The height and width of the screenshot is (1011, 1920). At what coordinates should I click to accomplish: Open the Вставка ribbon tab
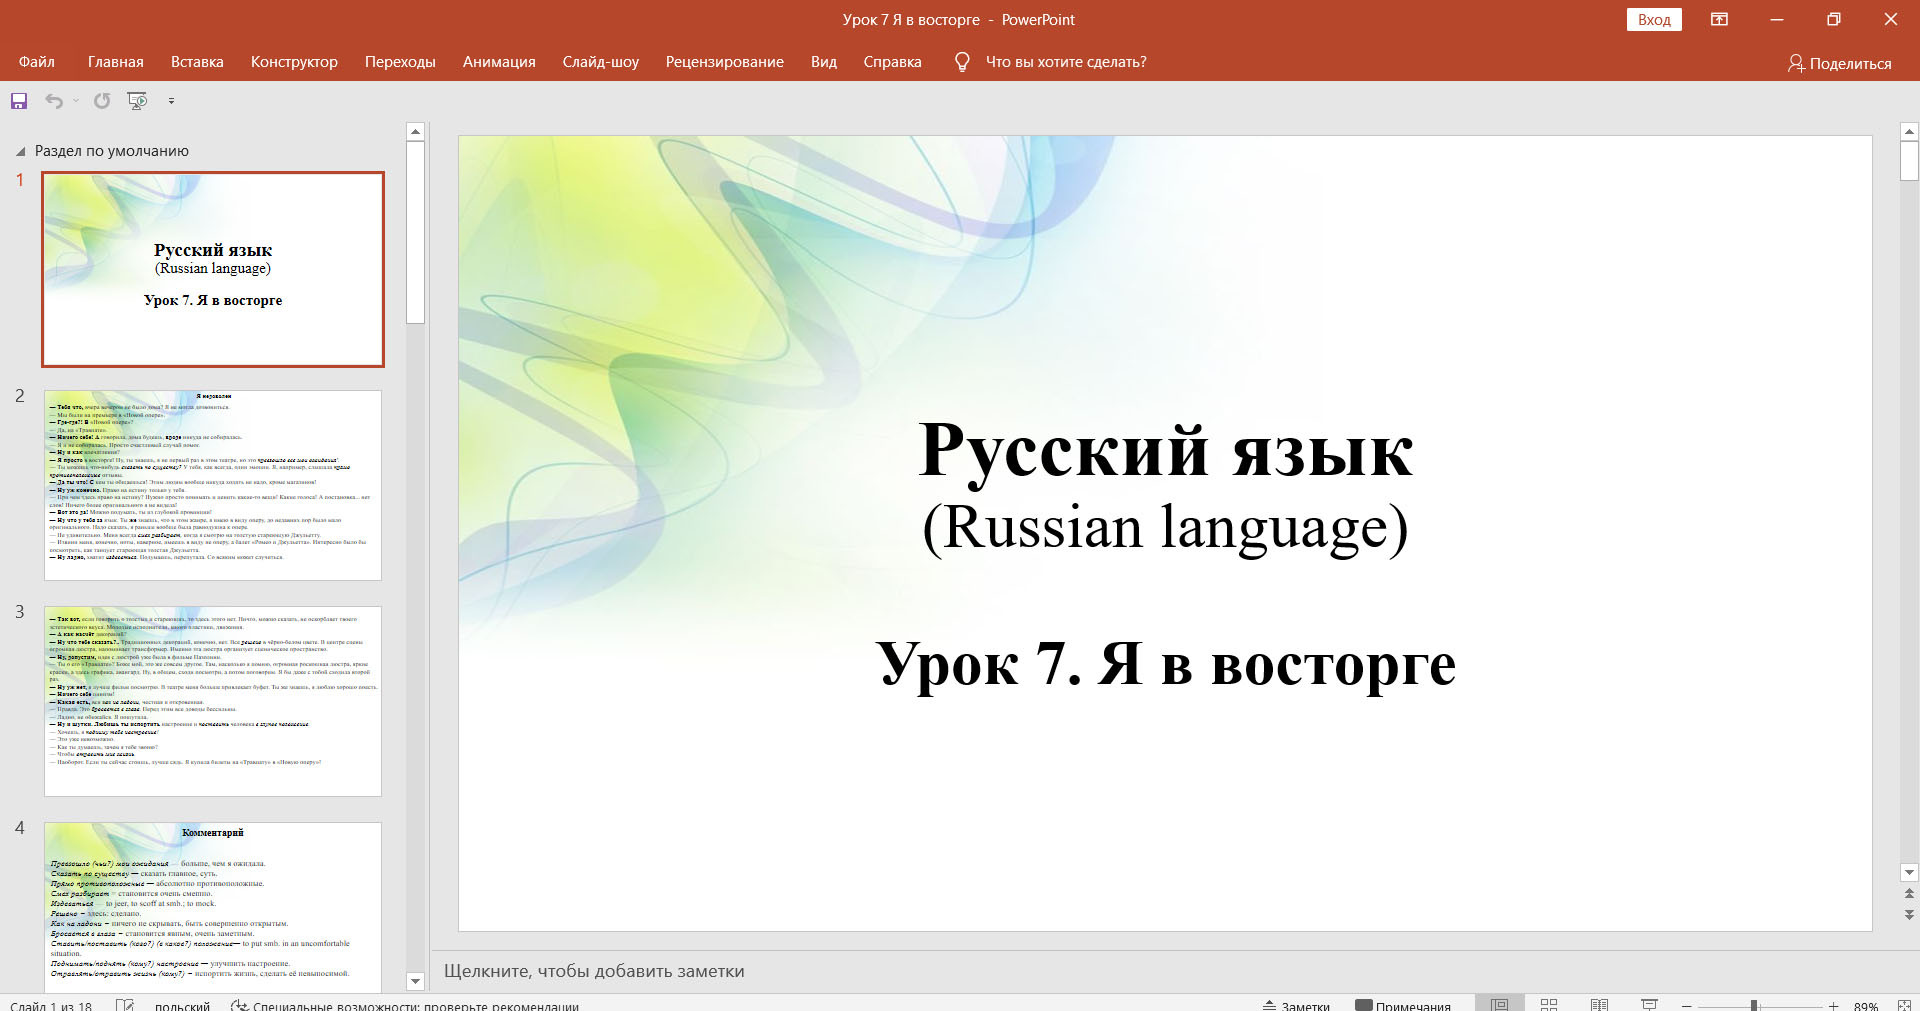(x=197, y=62)
